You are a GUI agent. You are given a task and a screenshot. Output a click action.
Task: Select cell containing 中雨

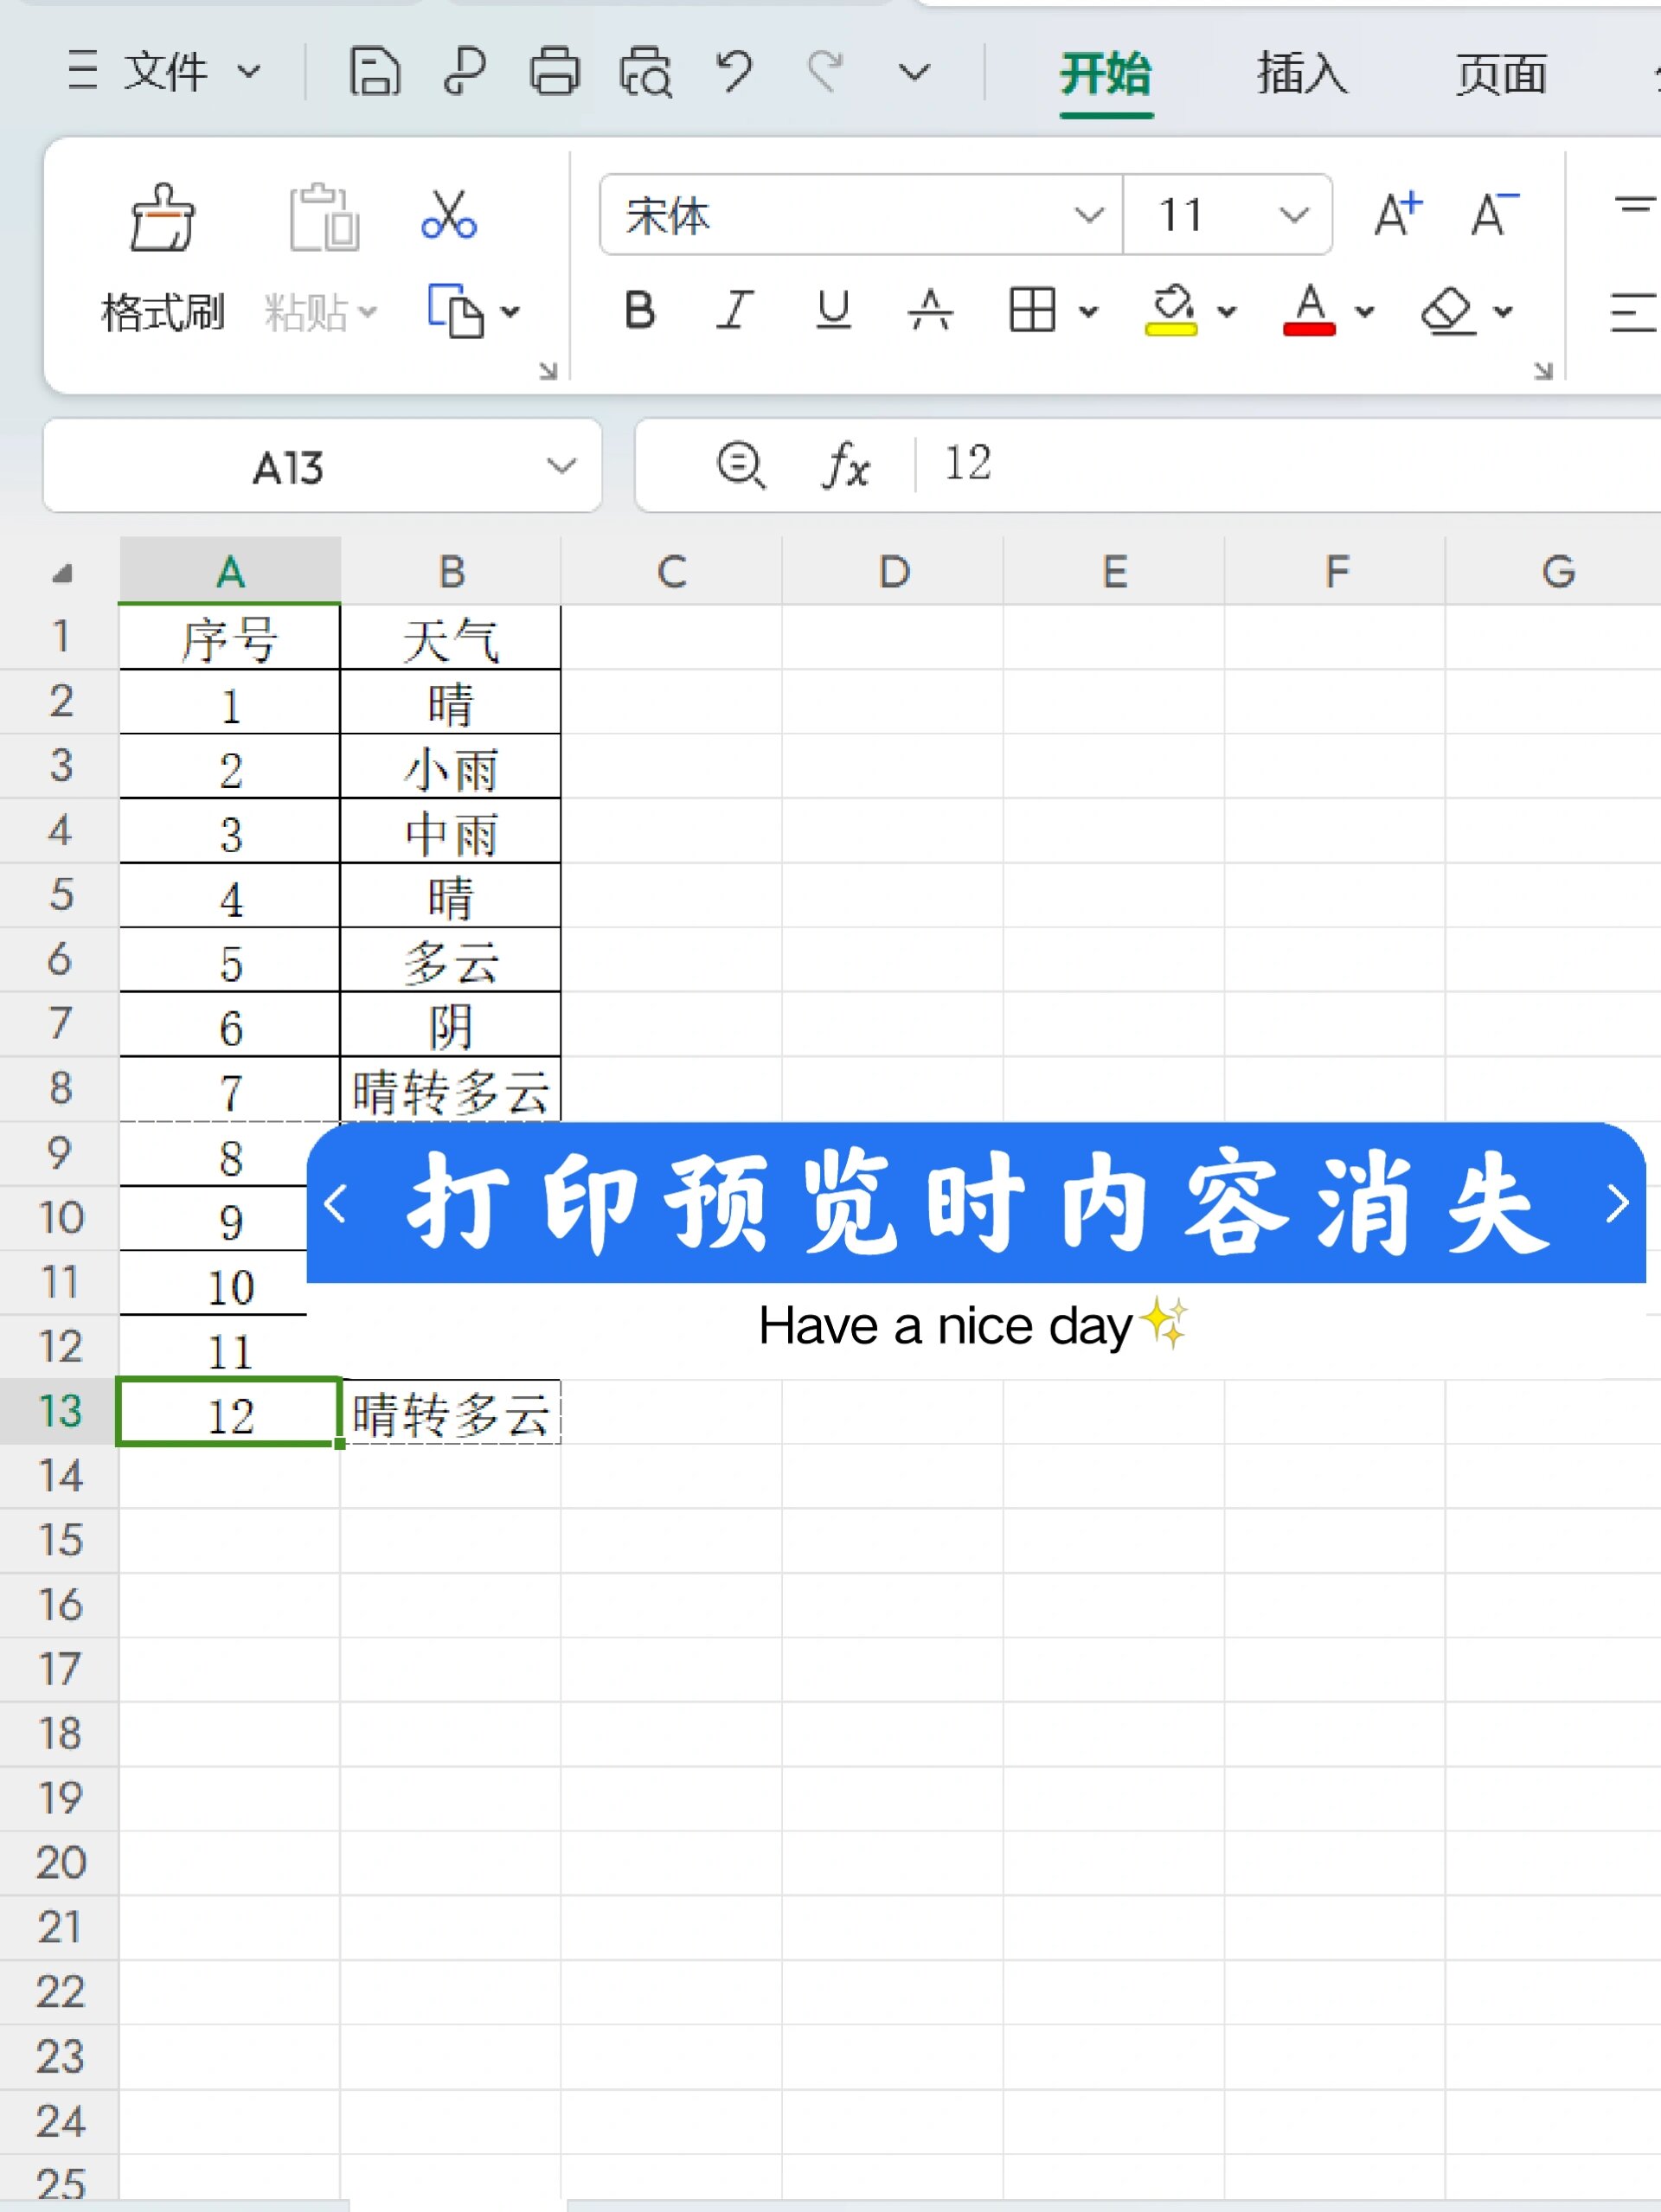point(451,831)
